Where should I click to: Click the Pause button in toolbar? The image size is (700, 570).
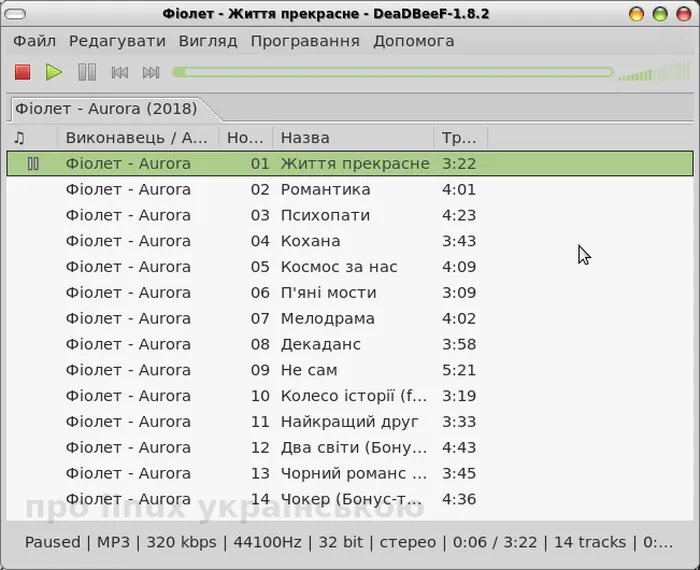pyautogui.click(x=87, y=72)
